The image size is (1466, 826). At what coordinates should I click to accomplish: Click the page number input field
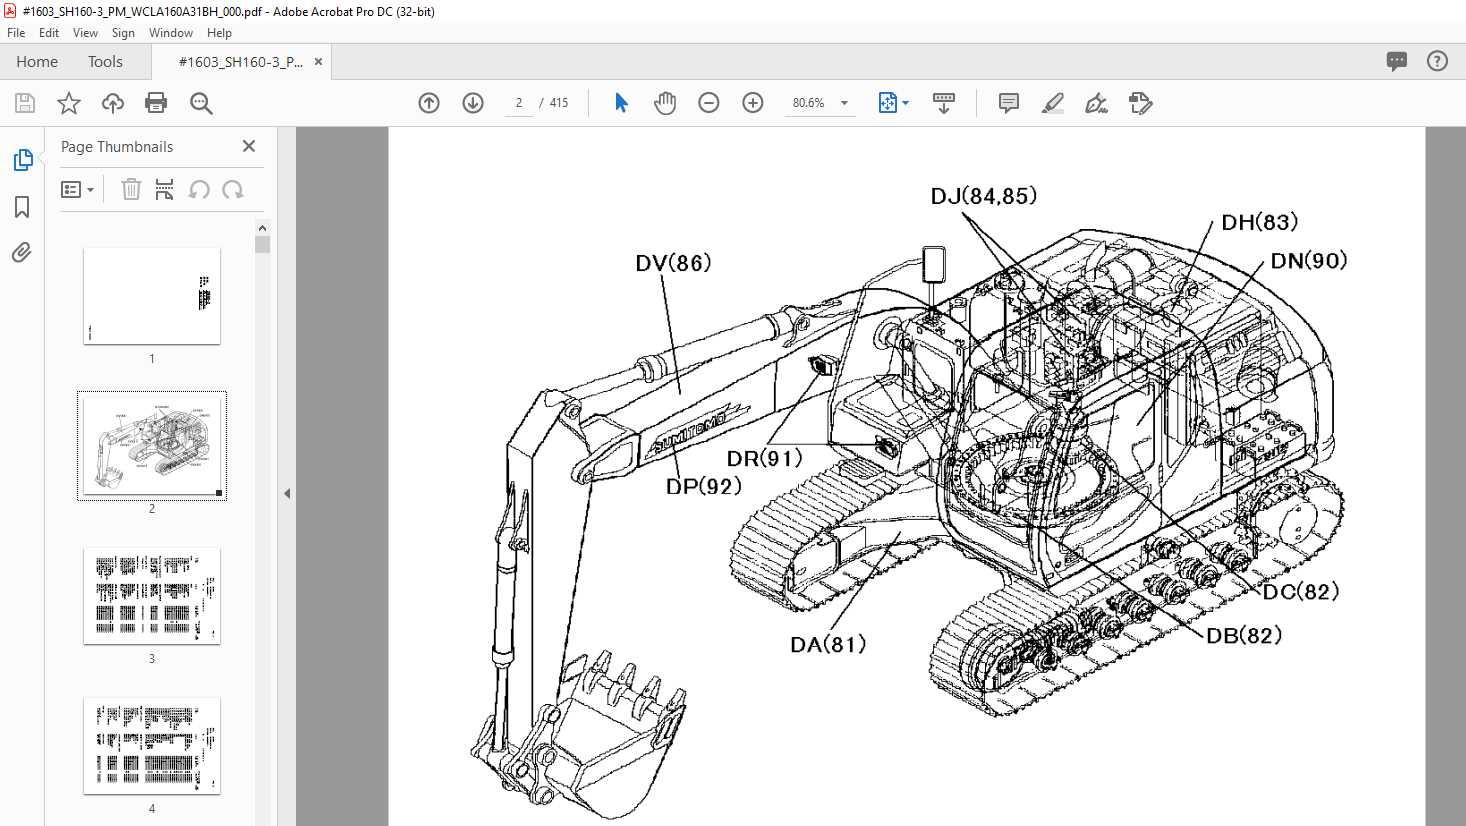[x=519, y=103]
